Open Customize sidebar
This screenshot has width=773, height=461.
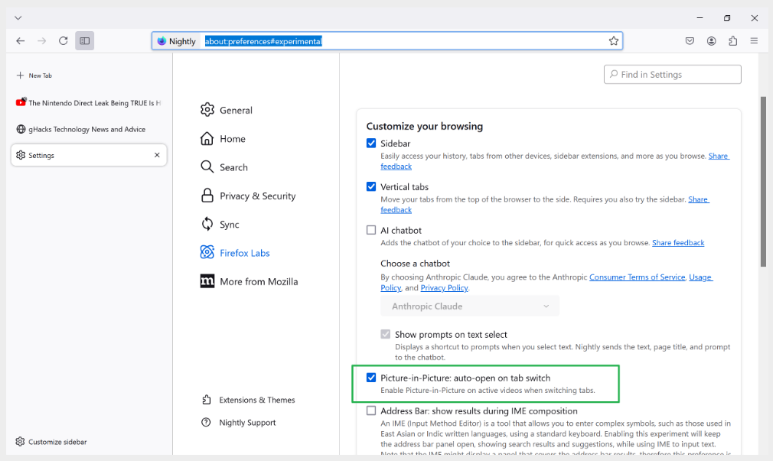click(51, 442)
